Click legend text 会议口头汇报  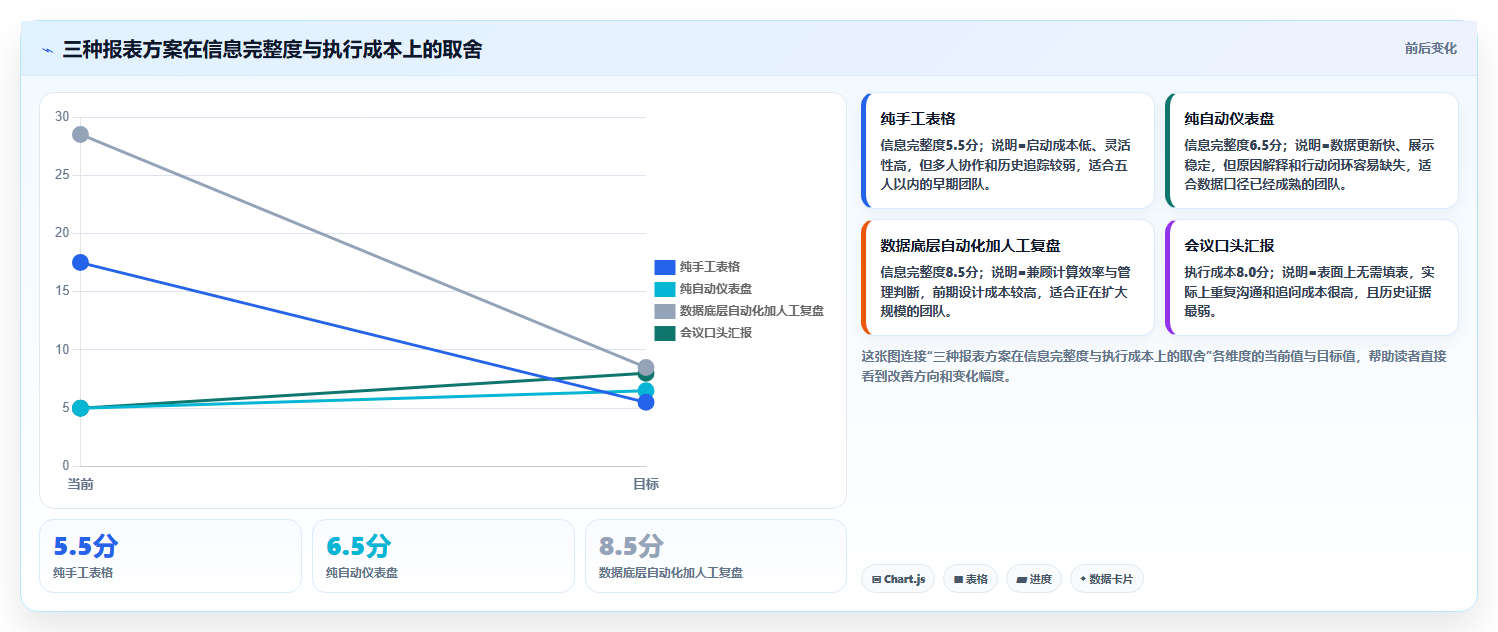pyautogui.click(x=716, y=333)
